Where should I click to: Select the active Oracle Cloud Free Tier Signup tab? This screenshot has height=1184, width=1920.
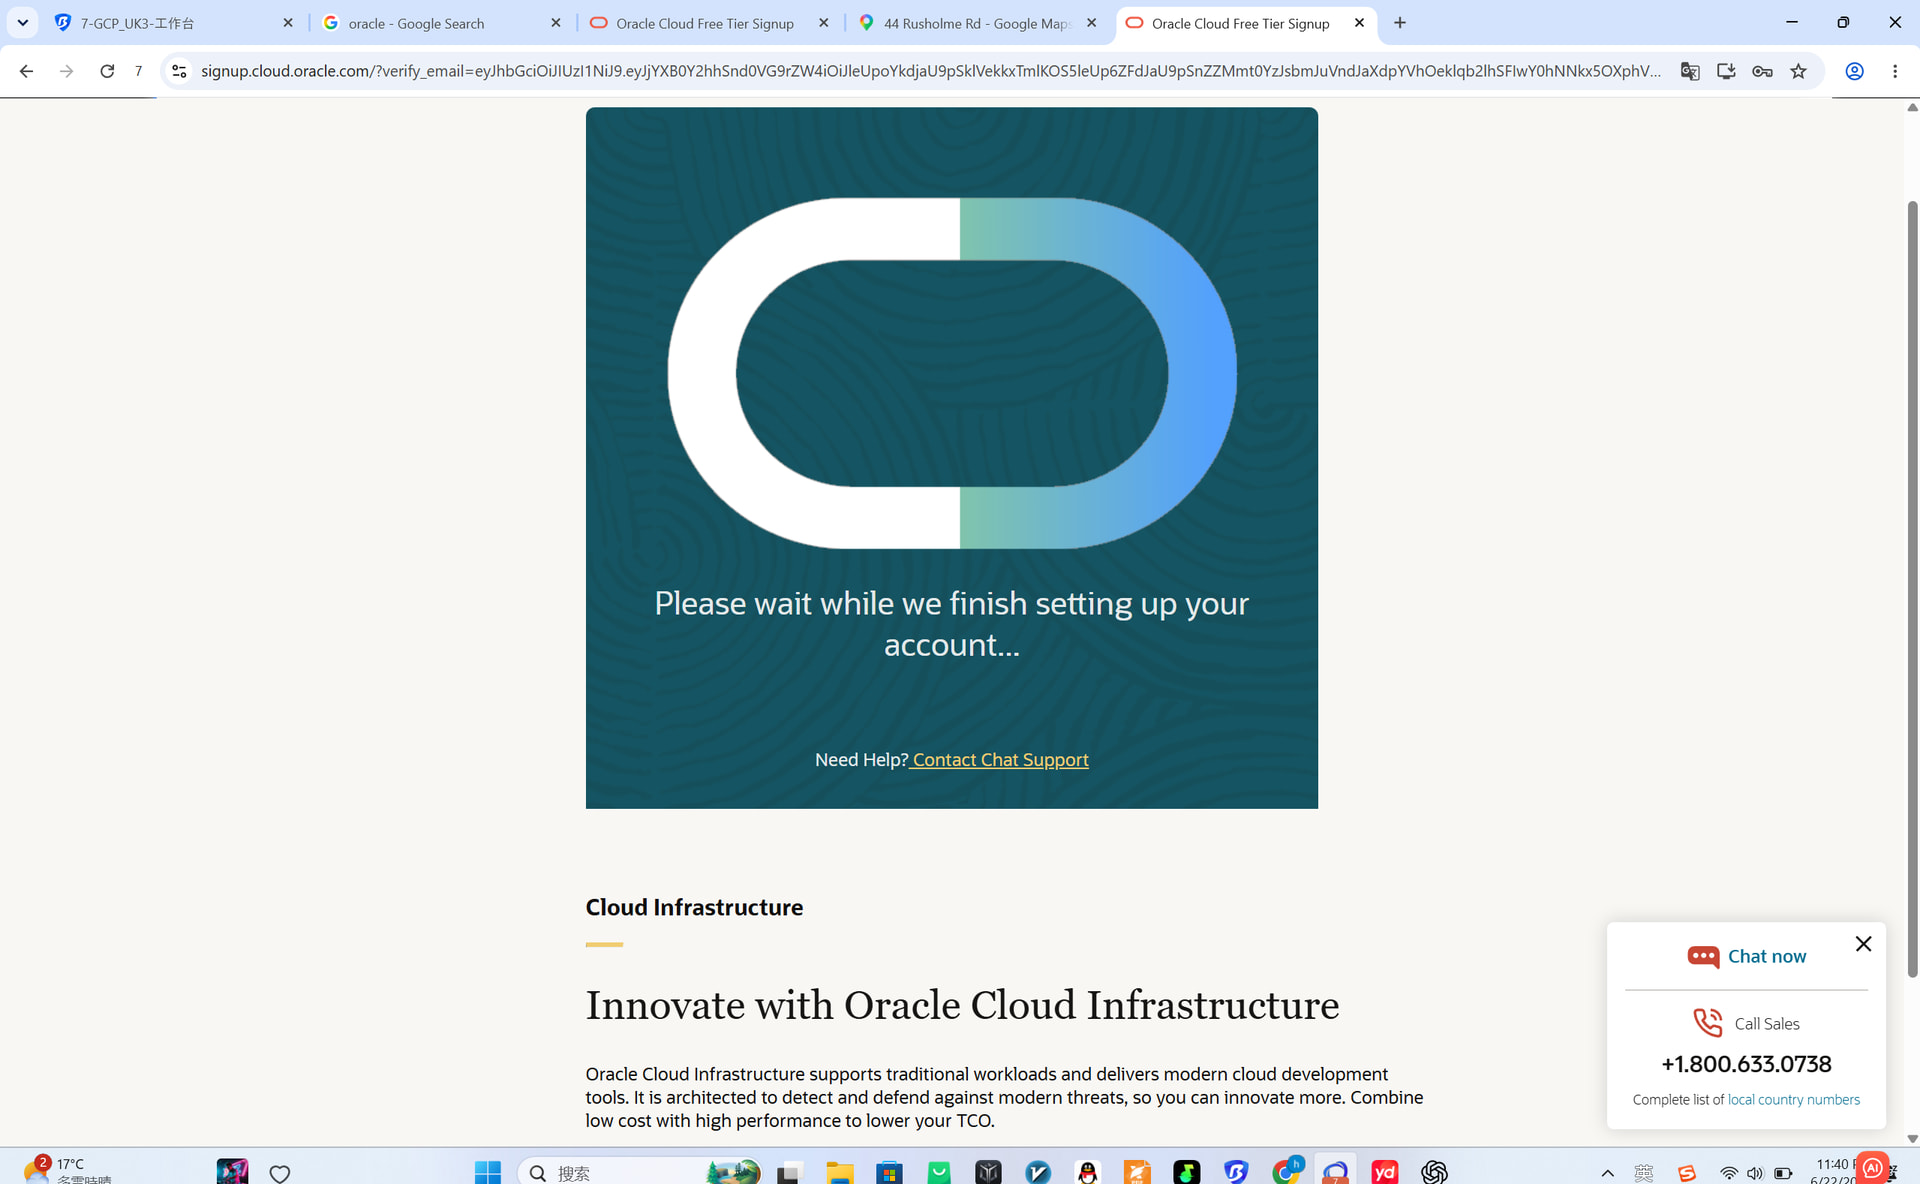point(1246,23)
